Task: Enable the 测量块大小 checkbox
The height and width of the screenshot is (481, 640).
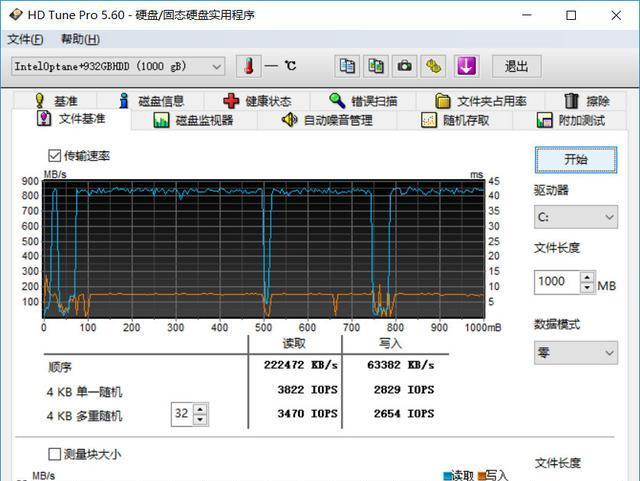Action: (54, 454)
